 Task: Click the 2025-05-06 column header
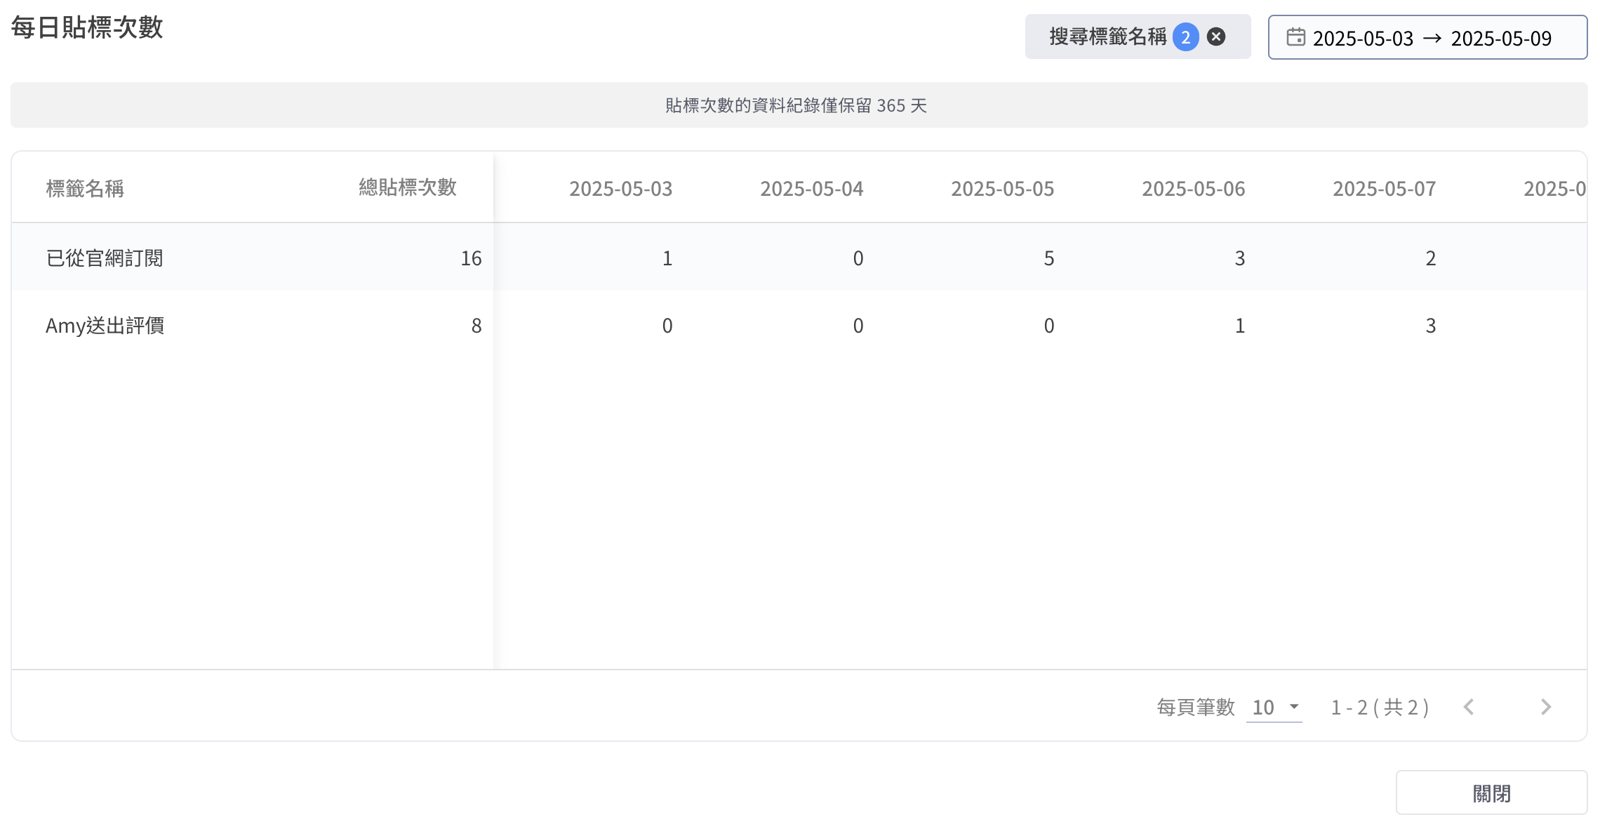click(1194, 188)
